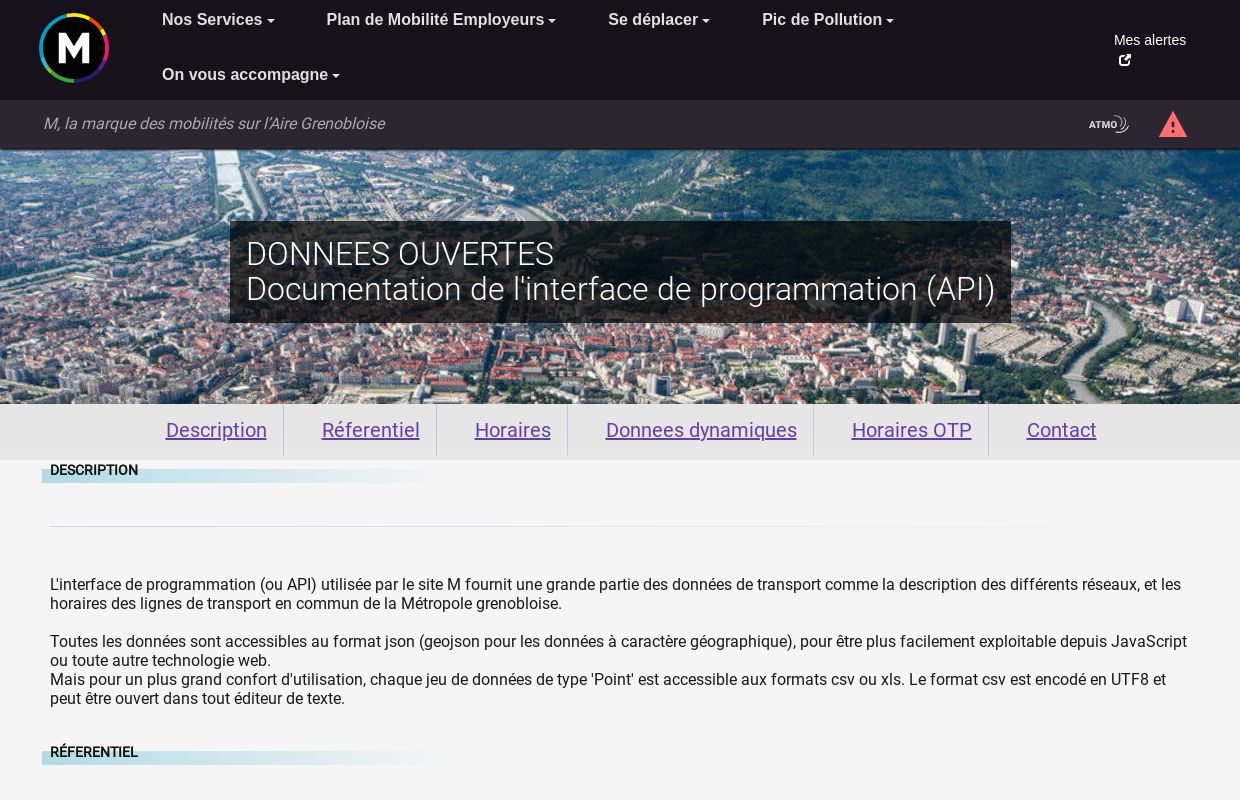Click 'Documentation de l'interface de programmation (API)' text
The image size is (1240, 800).
[620, 289]
